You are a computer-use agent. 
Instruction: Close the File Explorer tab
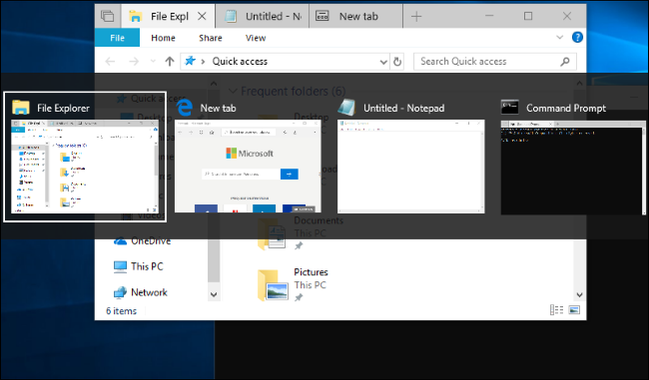(x=202, y=16)
